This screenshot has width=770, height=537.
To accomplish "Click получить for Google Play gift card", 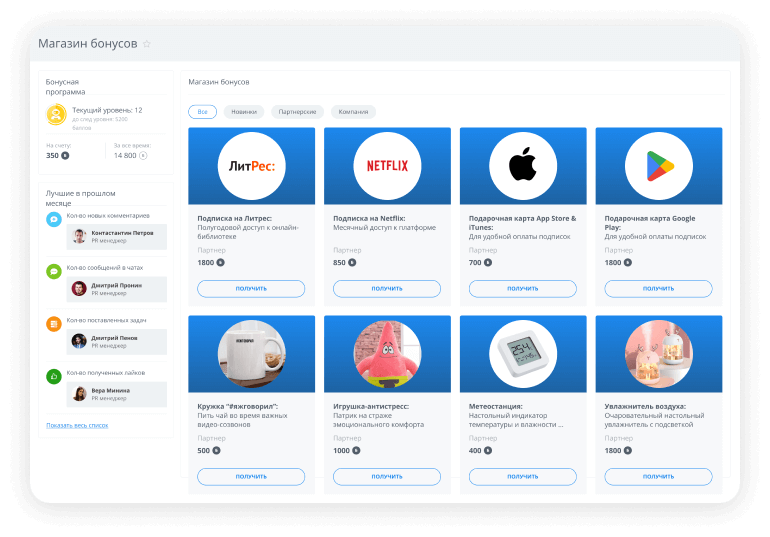I will tap(659, 289).
